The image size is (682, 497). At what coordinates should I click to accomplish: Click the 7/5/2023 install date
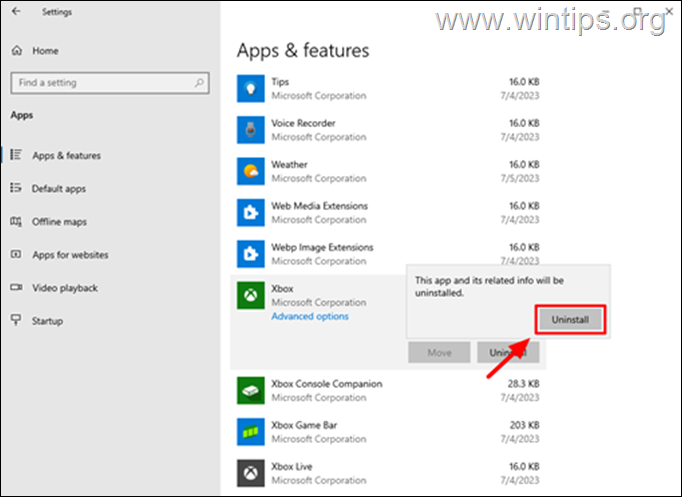(x=520, y=178)
